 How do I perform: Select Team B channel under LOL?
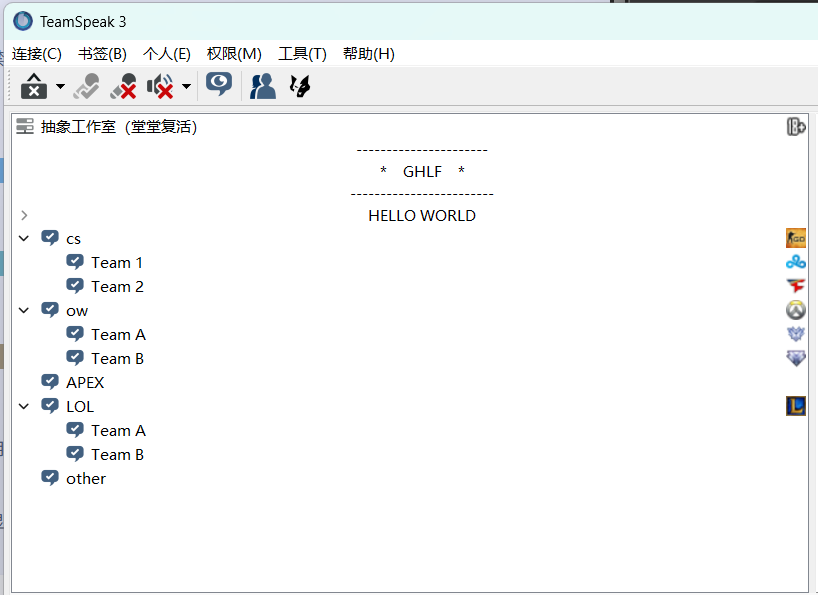[x=117, y=454]
